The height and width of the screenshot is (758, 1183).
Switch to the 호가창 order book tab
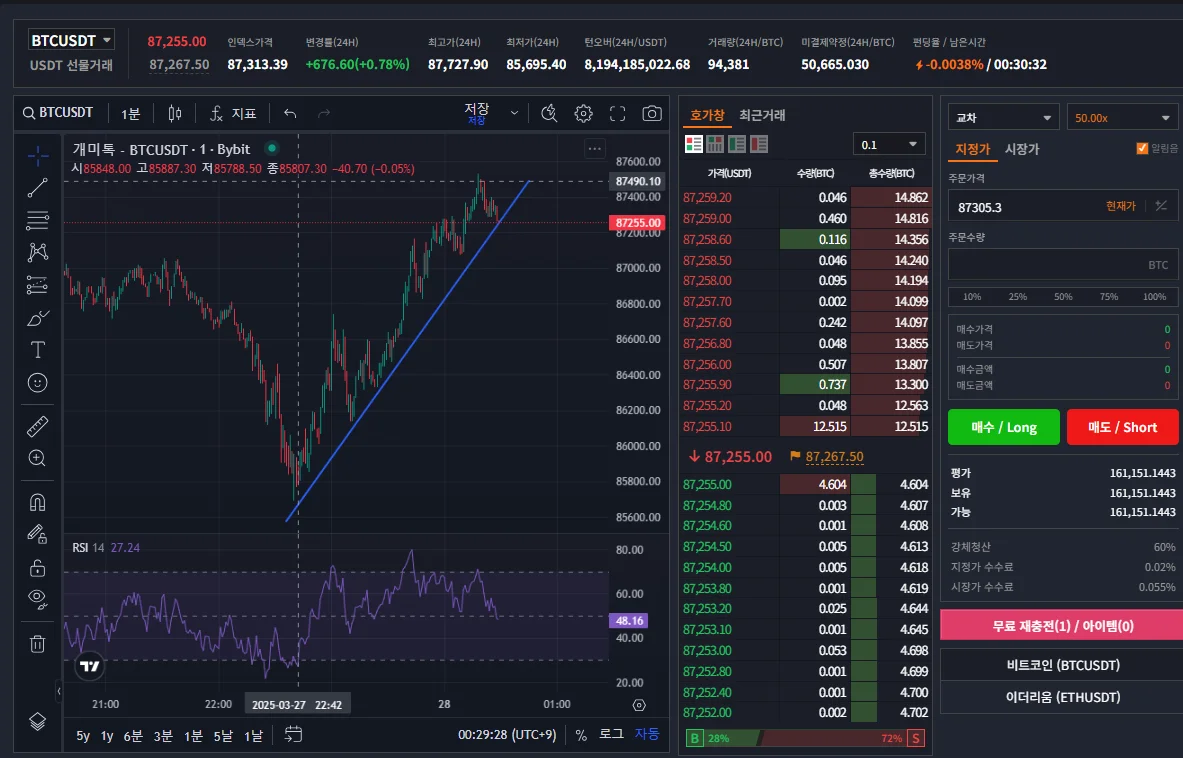point(707,115)
